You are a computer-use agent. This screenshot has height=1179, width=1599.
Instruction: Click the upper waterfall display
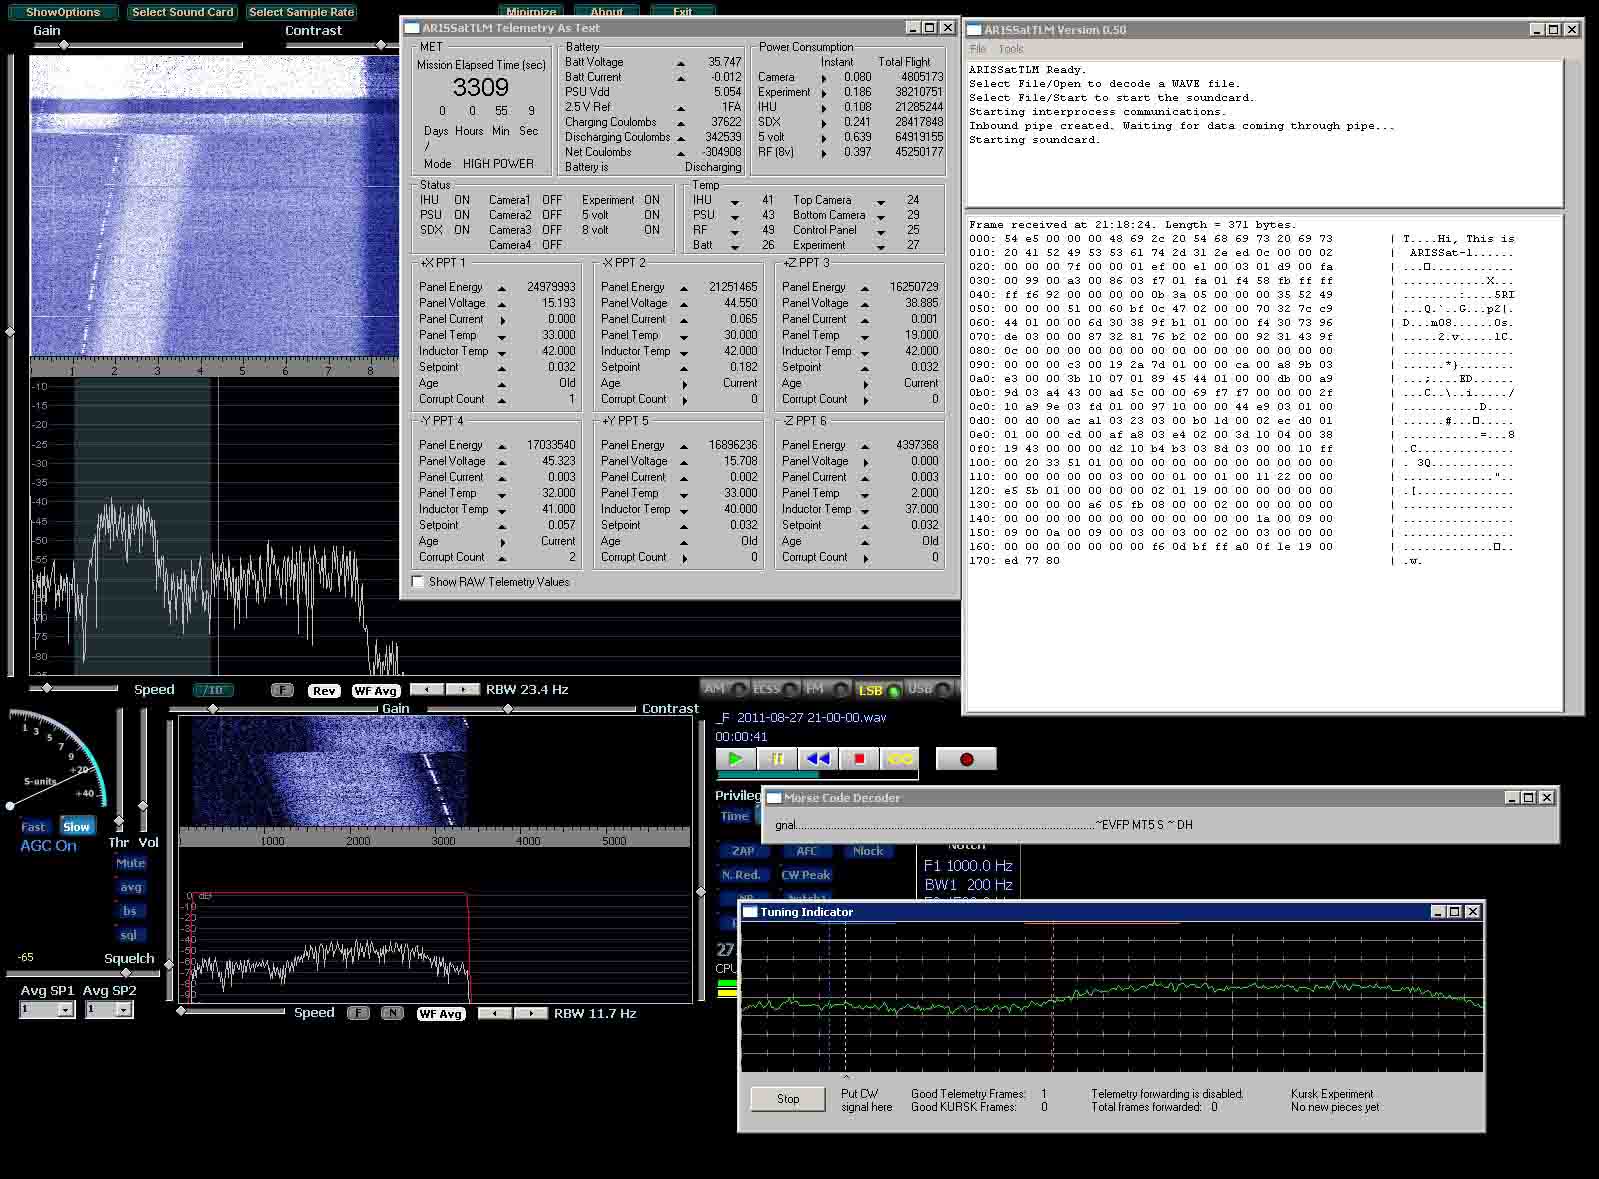[214, 205]
